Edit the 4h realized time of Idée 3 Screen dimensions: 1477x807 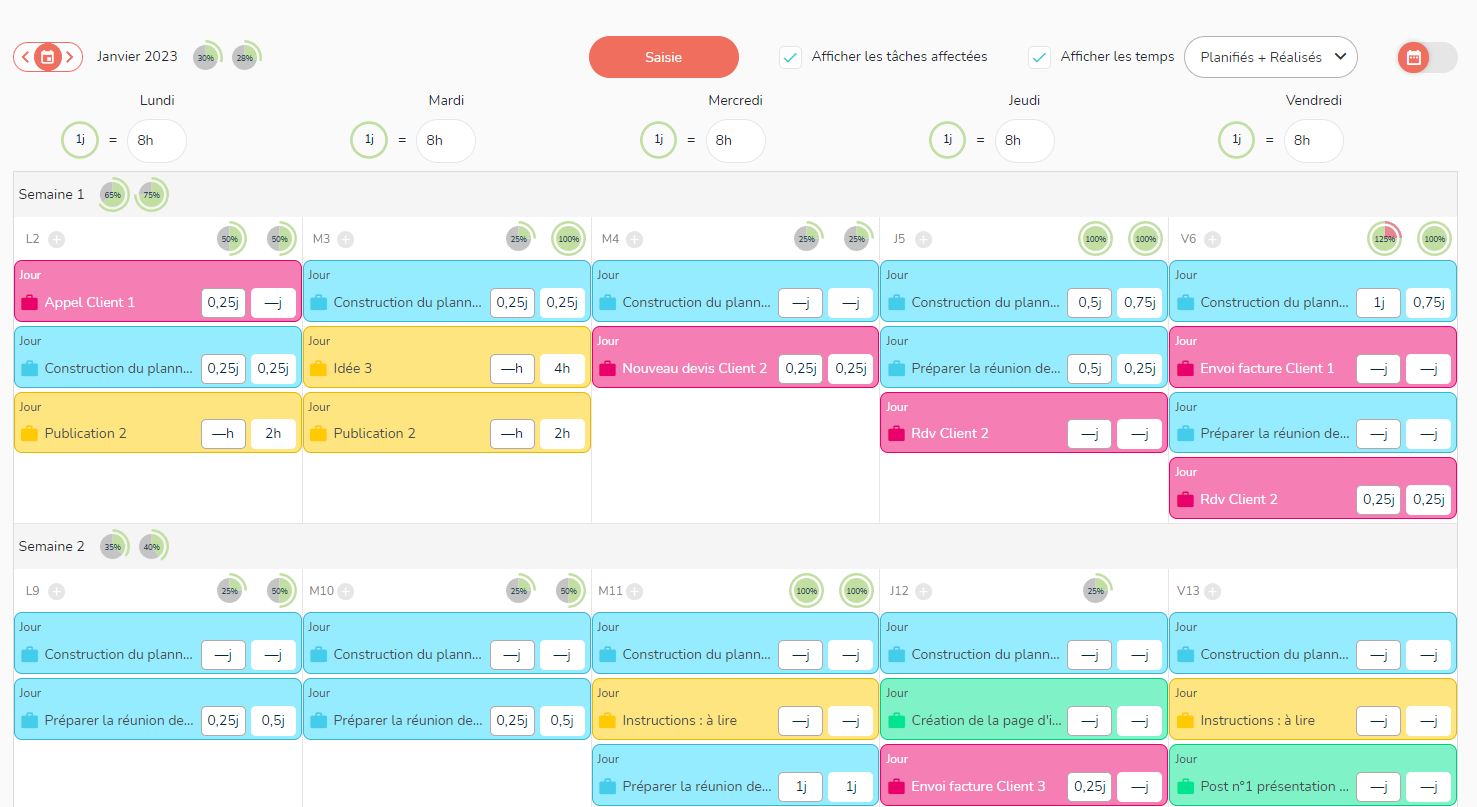pos(562,368)
